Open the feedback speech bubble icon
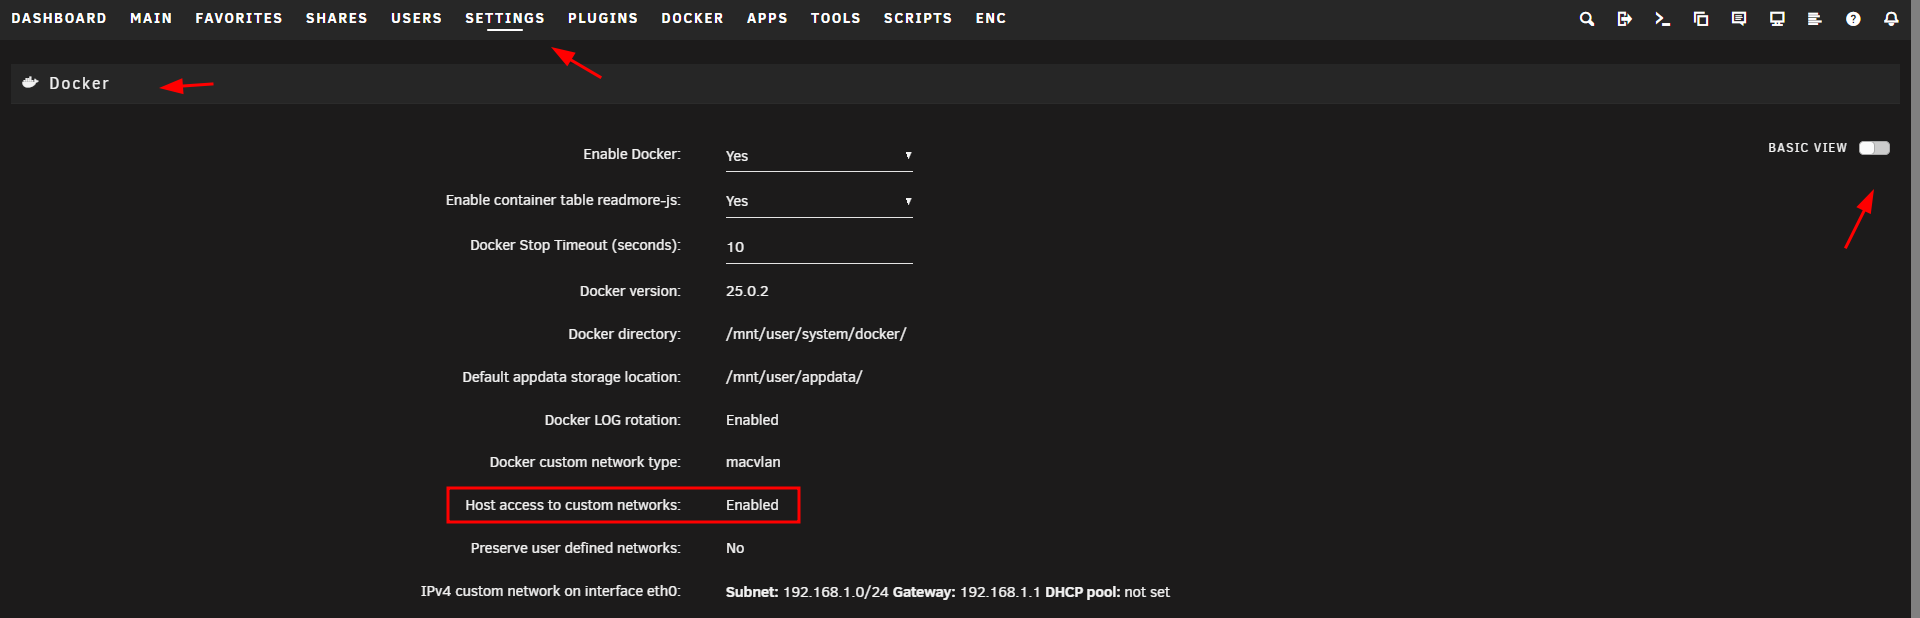Viewport: 1920px width, 618px height. (1739, 19)
